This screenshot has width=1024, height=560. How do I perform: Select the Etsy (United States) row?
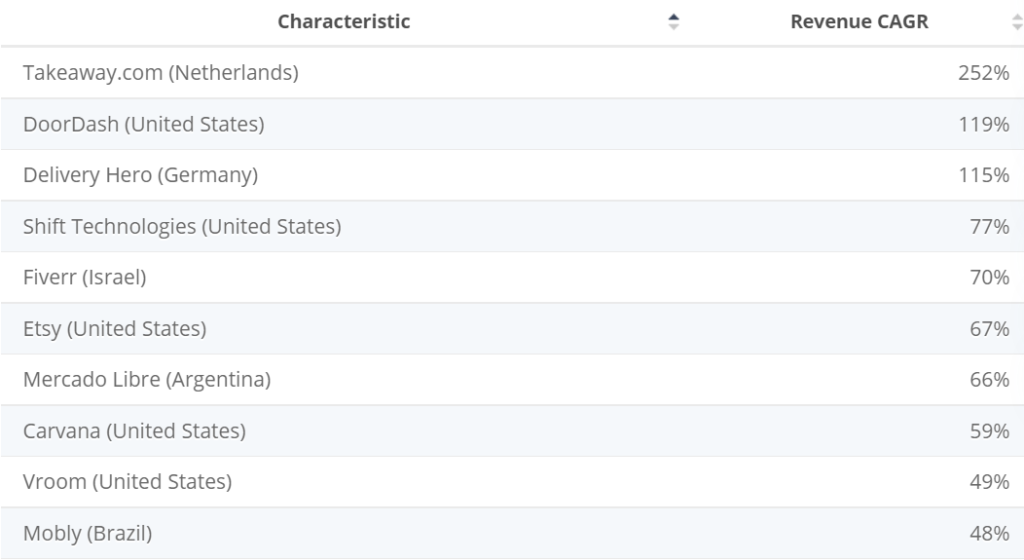(115, 329)
